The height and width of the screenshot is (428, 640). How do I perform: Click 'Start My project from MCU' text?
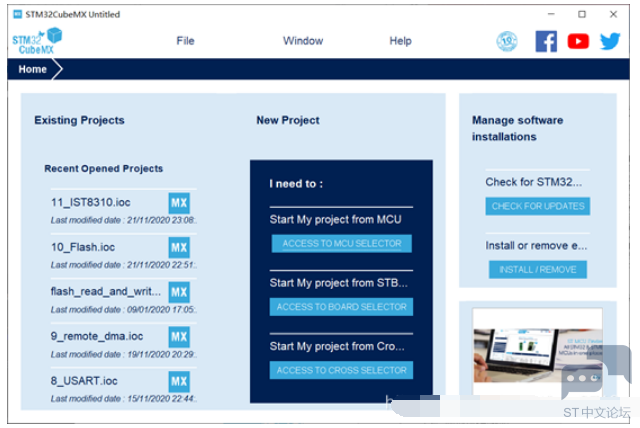(x=336, y=220)
